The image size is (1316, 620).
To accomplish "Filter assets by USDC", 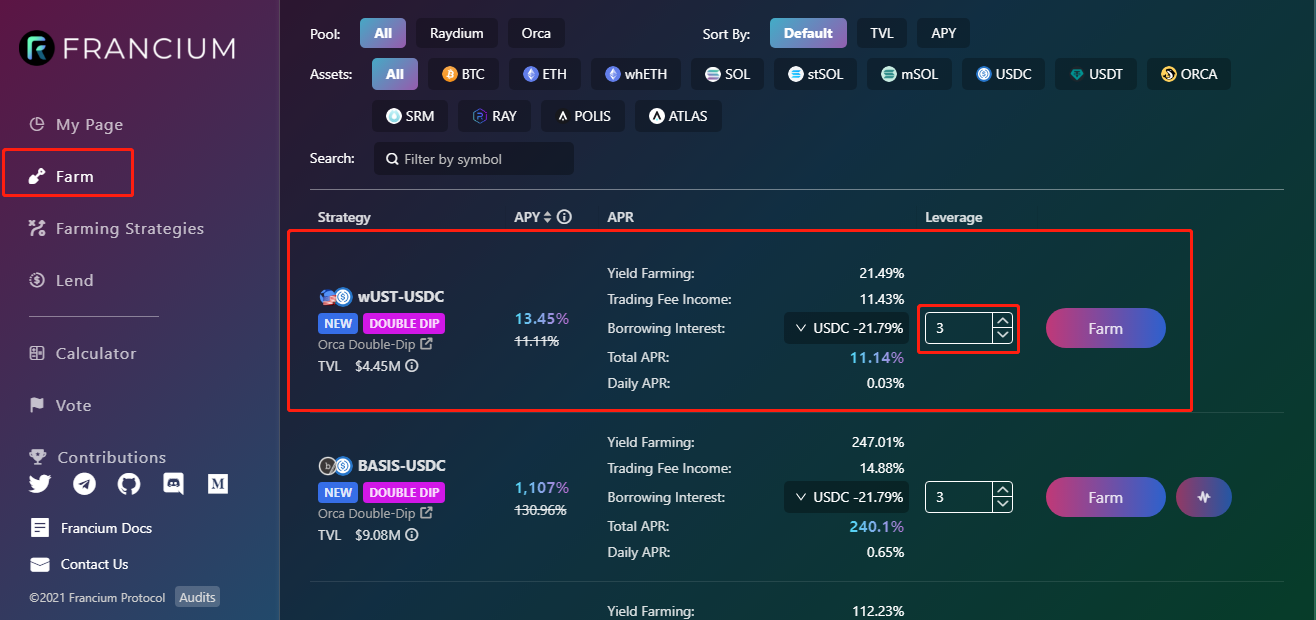I will click(x=1004, y=74).
